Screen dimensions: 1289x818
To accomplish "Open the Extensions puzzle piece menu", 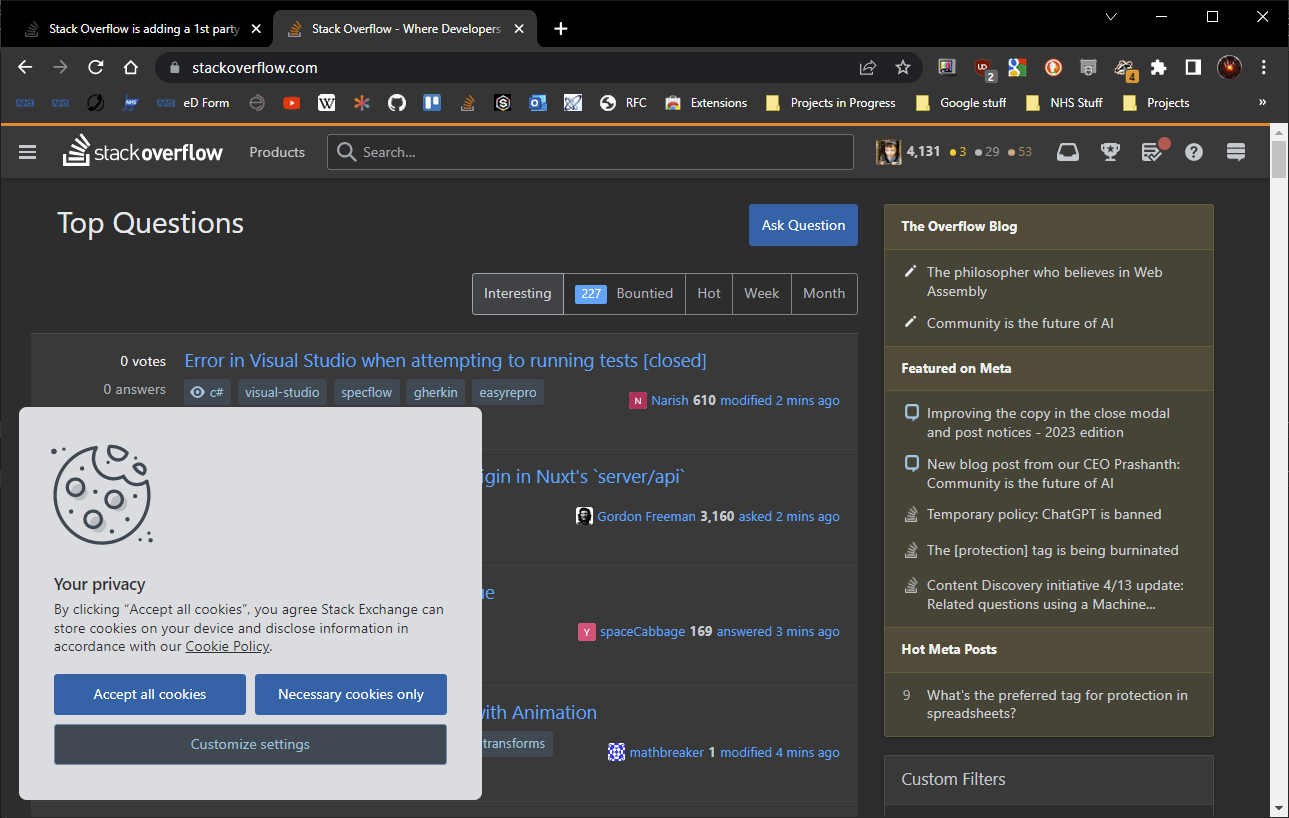I will click(1159, 67).
